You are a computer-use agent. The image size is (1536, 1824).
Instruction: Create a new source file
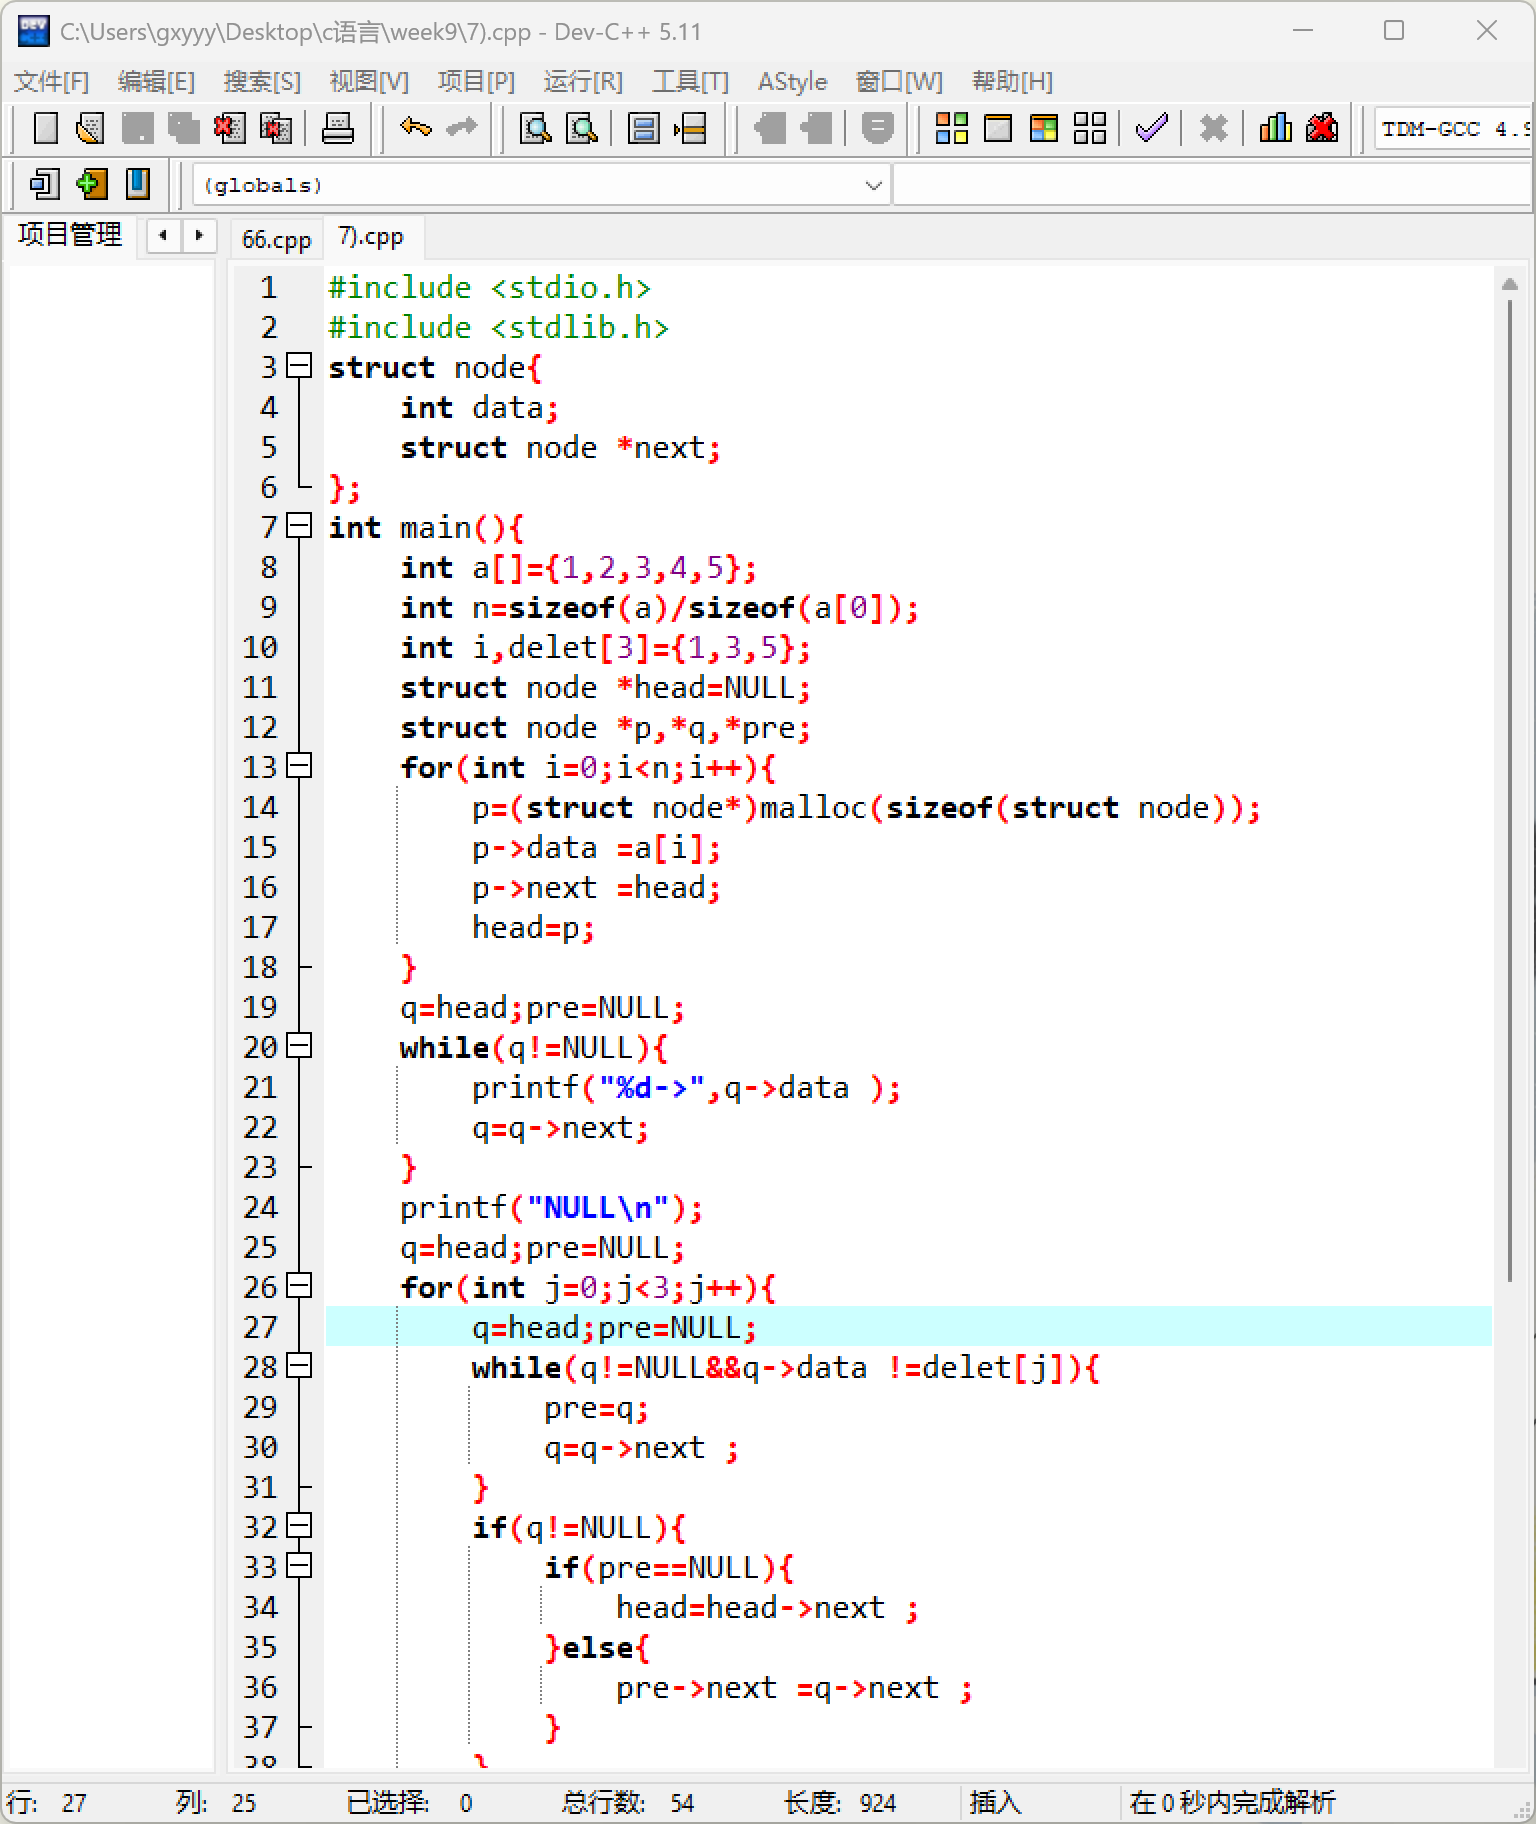(45, 128)
